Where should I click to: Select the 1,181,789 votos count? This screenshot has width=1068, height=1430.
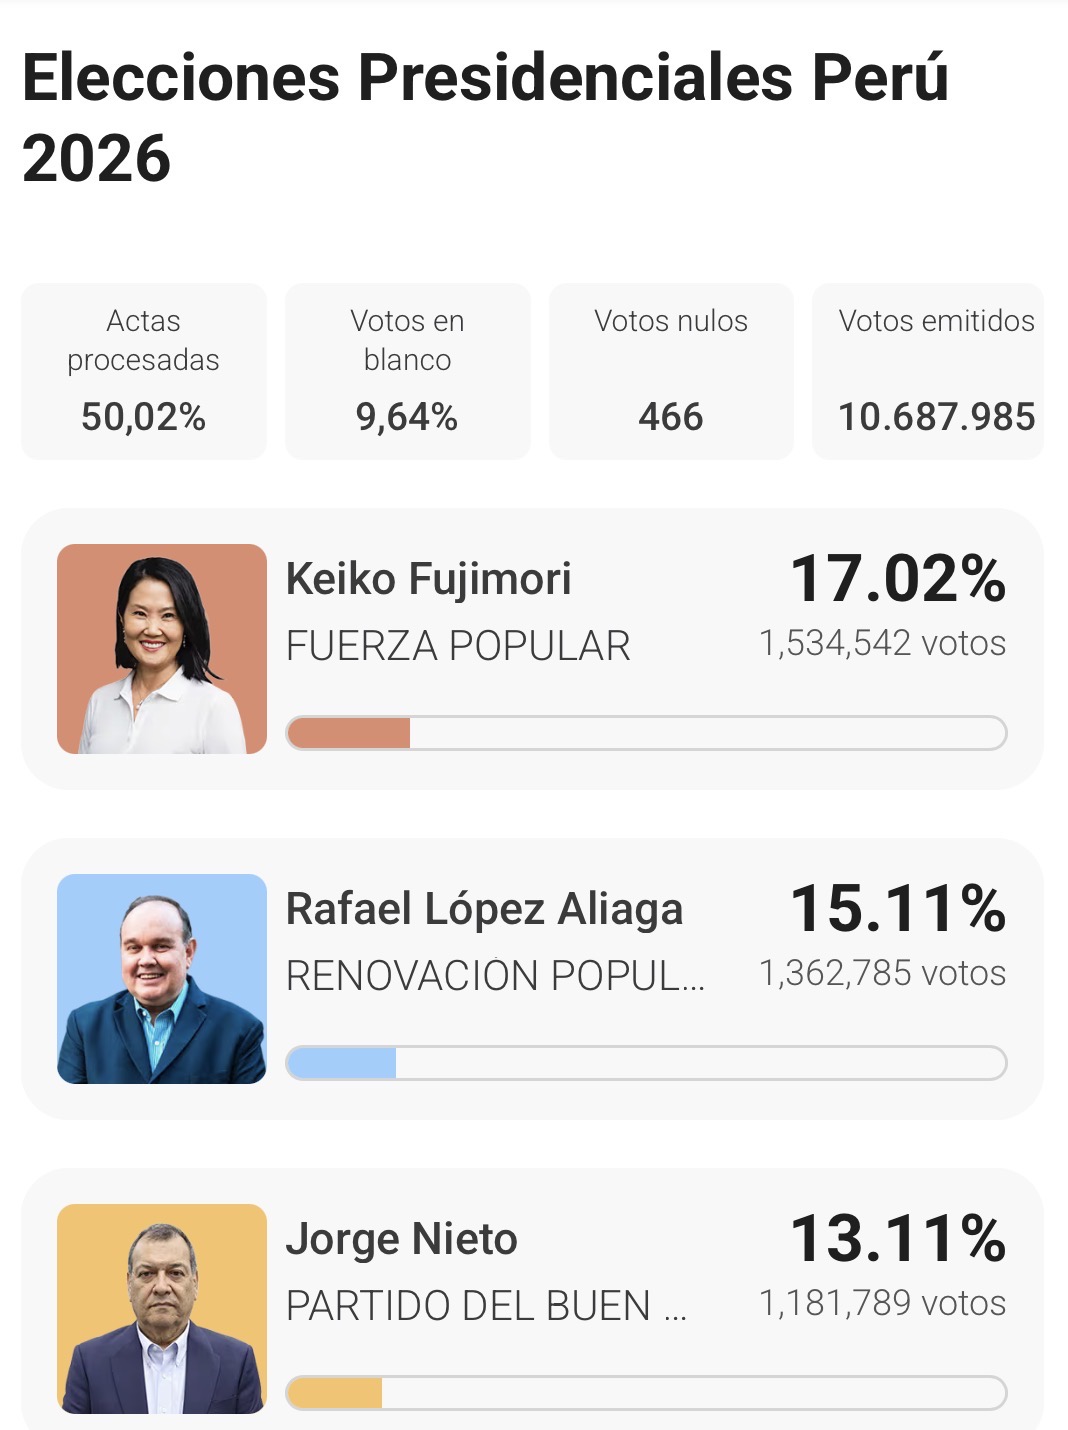(882, 1303)
